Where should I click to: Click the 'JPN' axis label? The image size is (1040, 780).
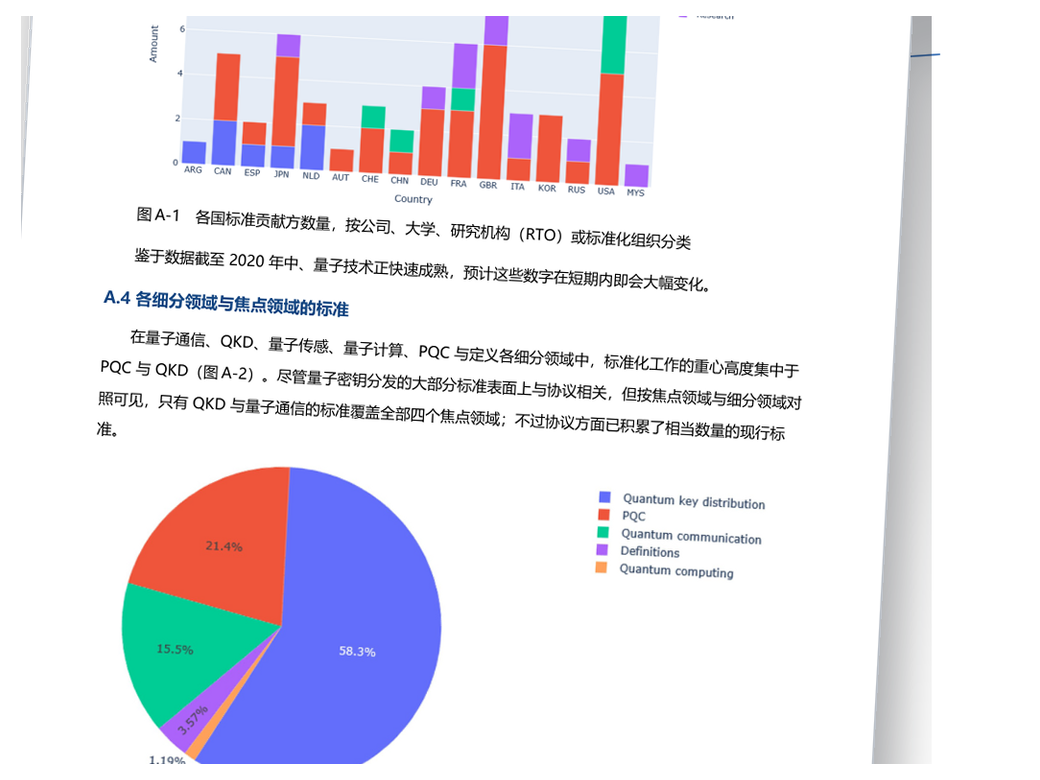[x=281, y=174]
